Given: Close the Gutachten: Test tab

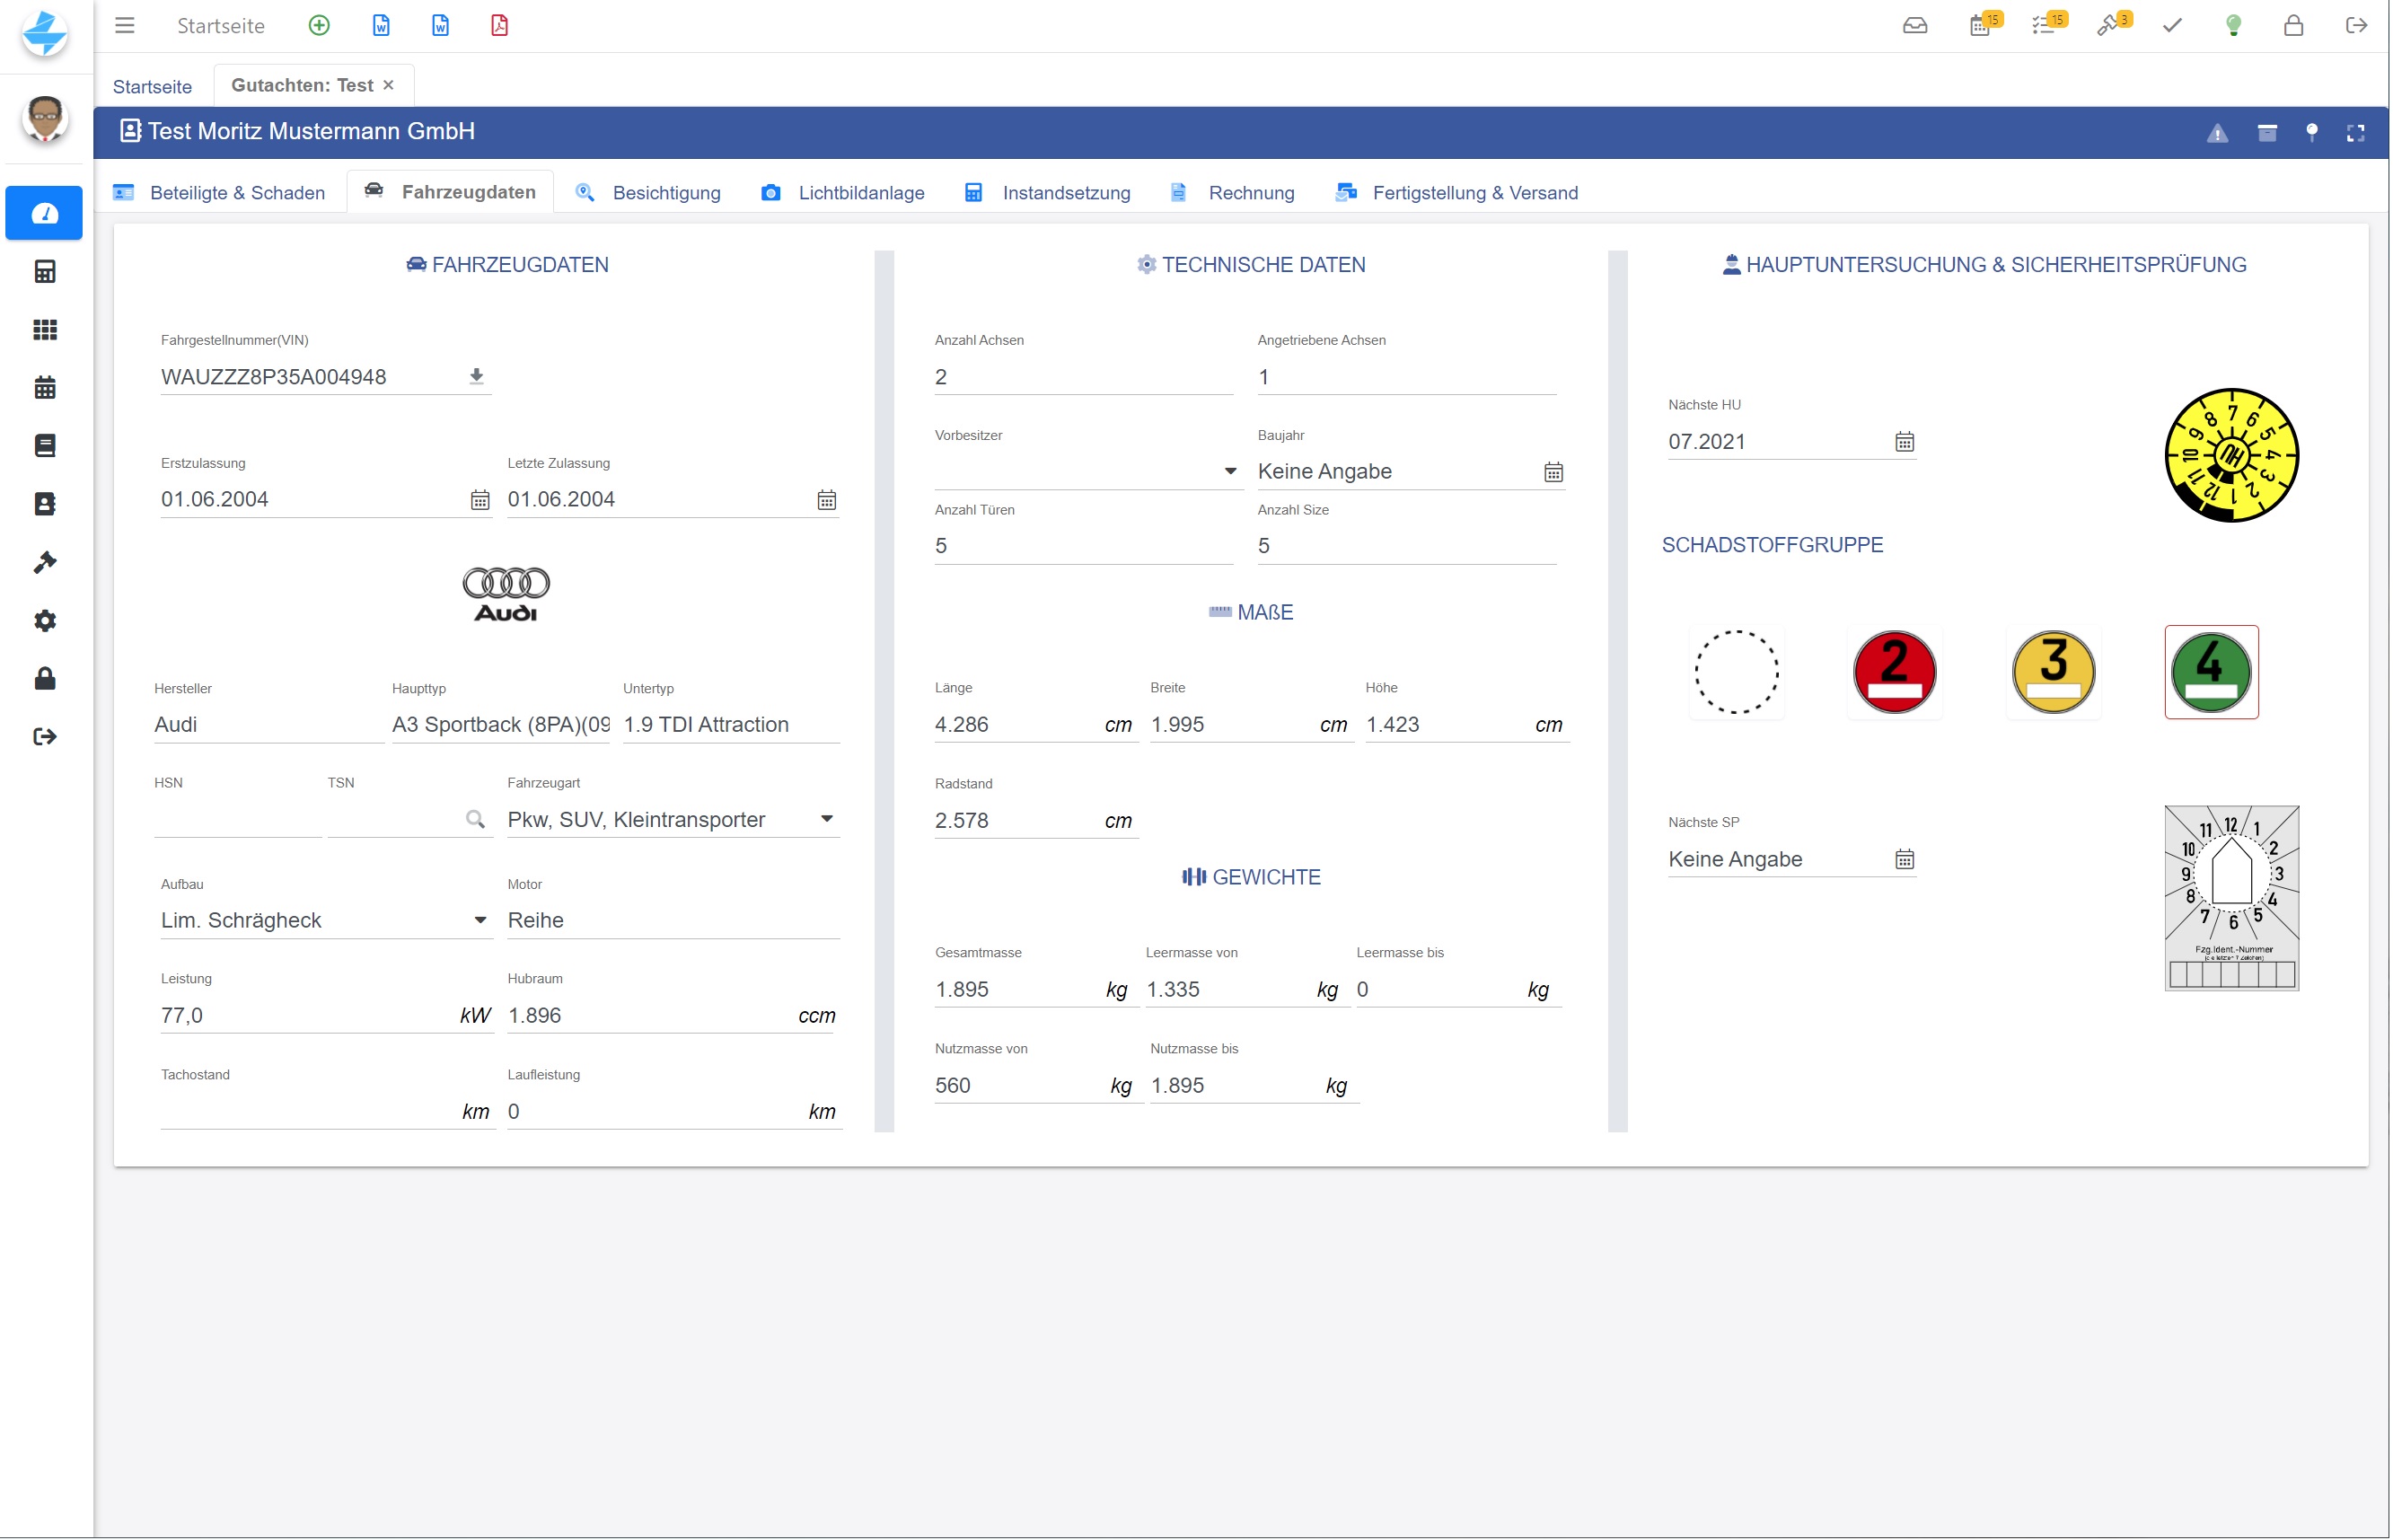Looking at the screenshot, I should tap(388, 85).
